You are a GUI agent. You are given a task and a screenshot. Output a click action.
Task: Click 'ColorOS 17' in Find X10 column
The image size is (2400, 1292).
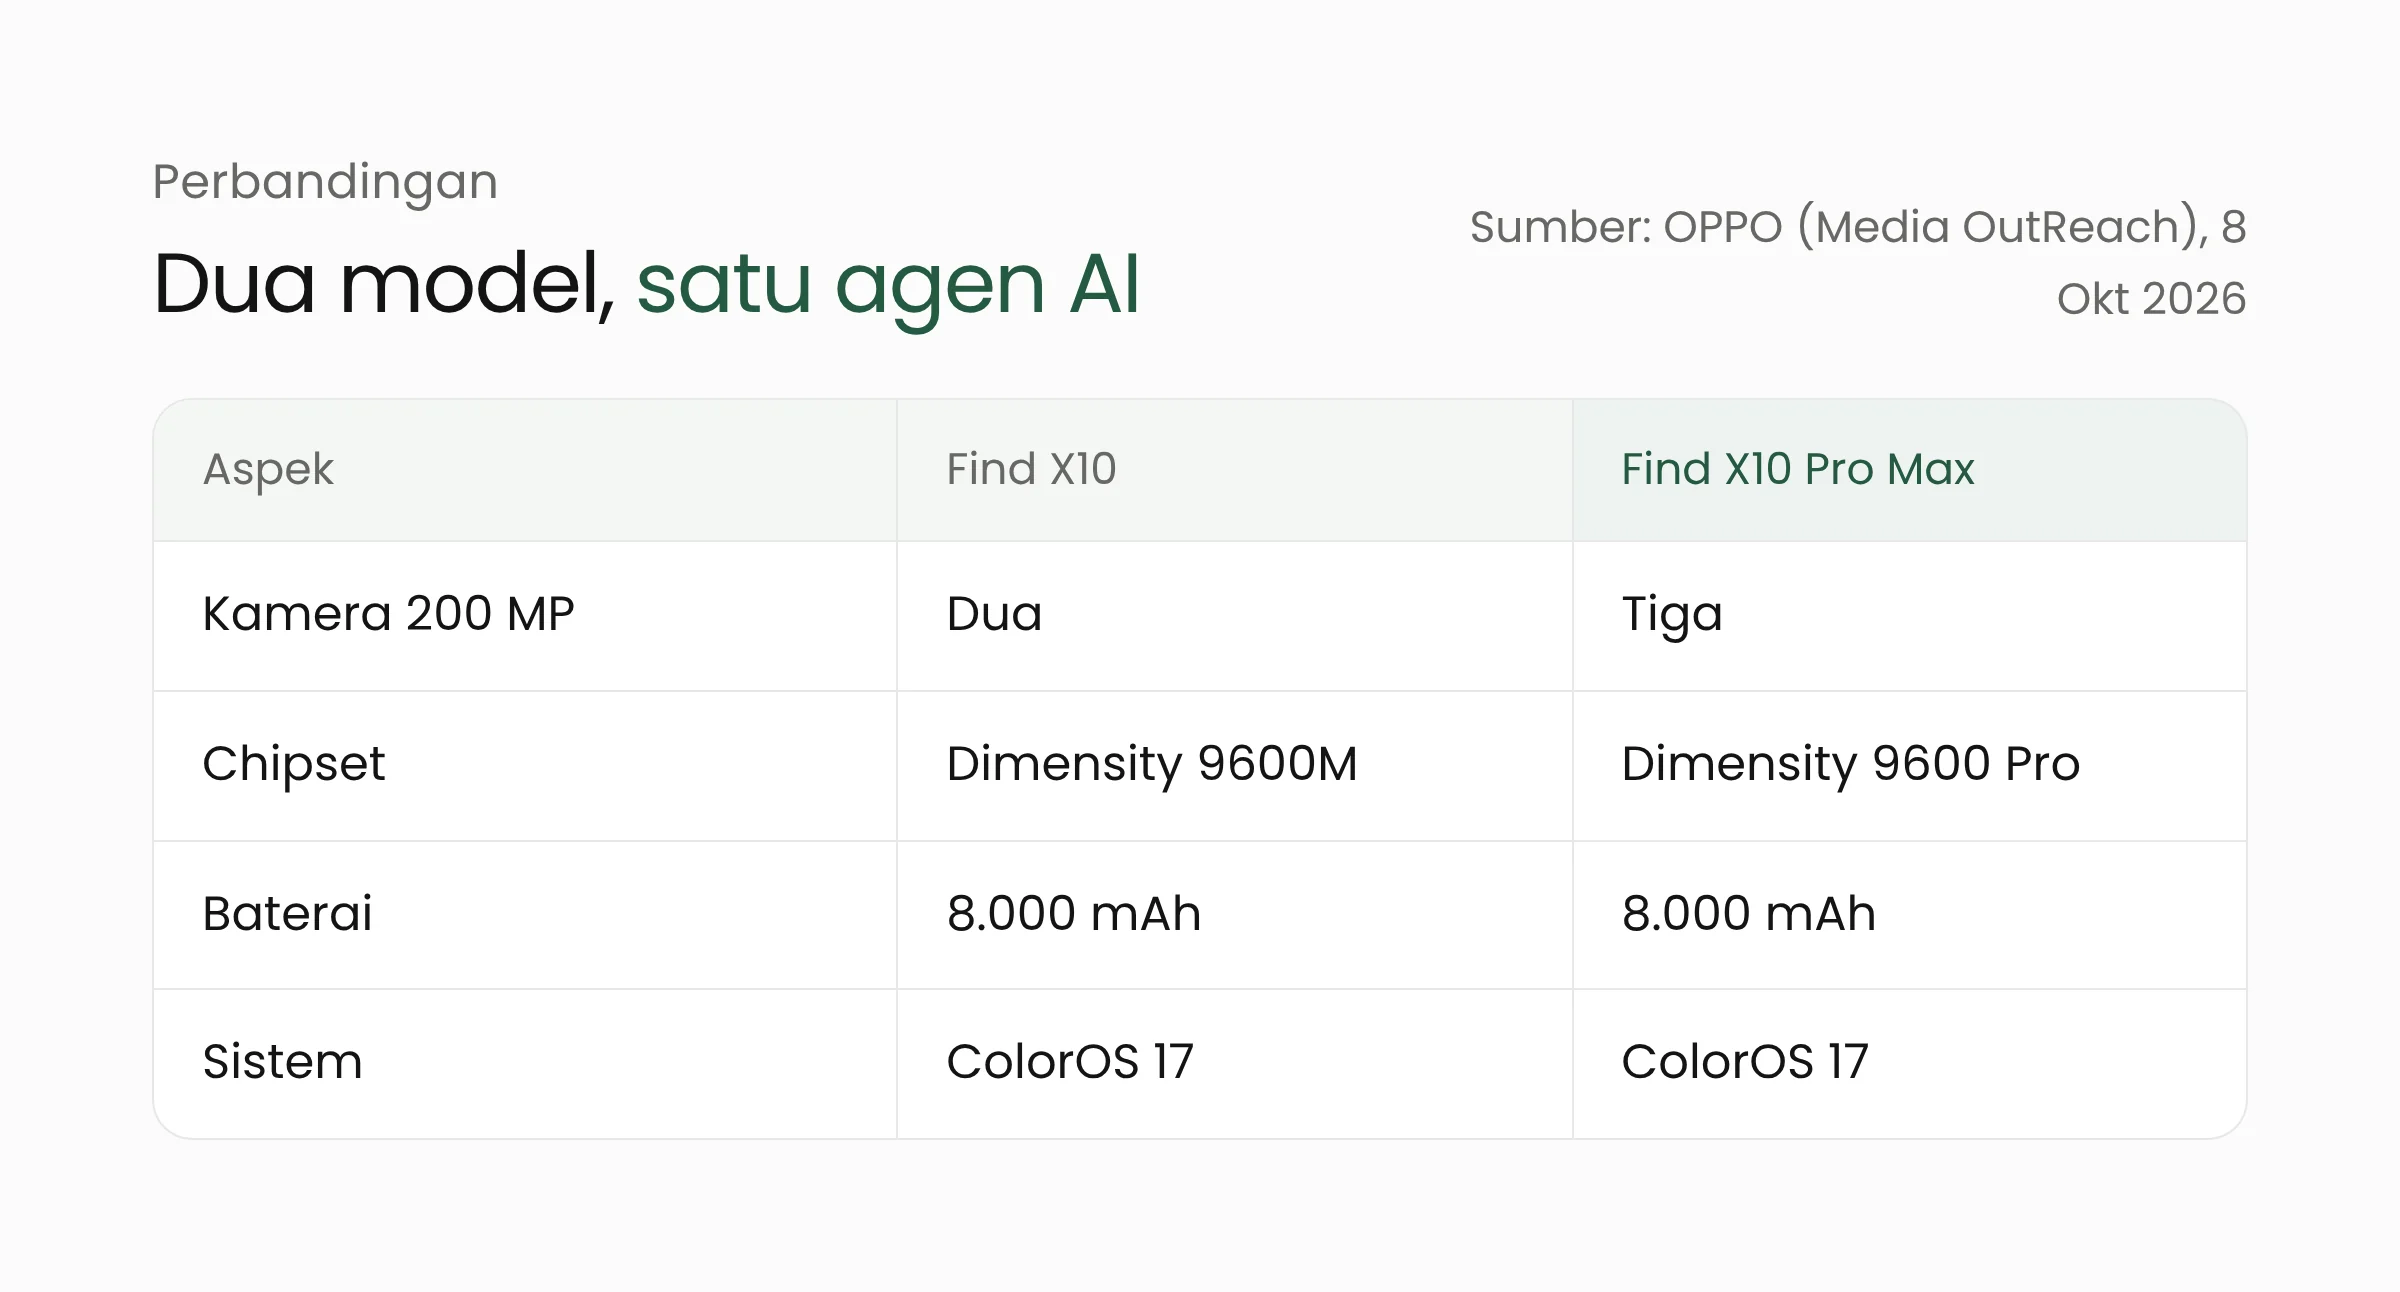point(1070,1061)
